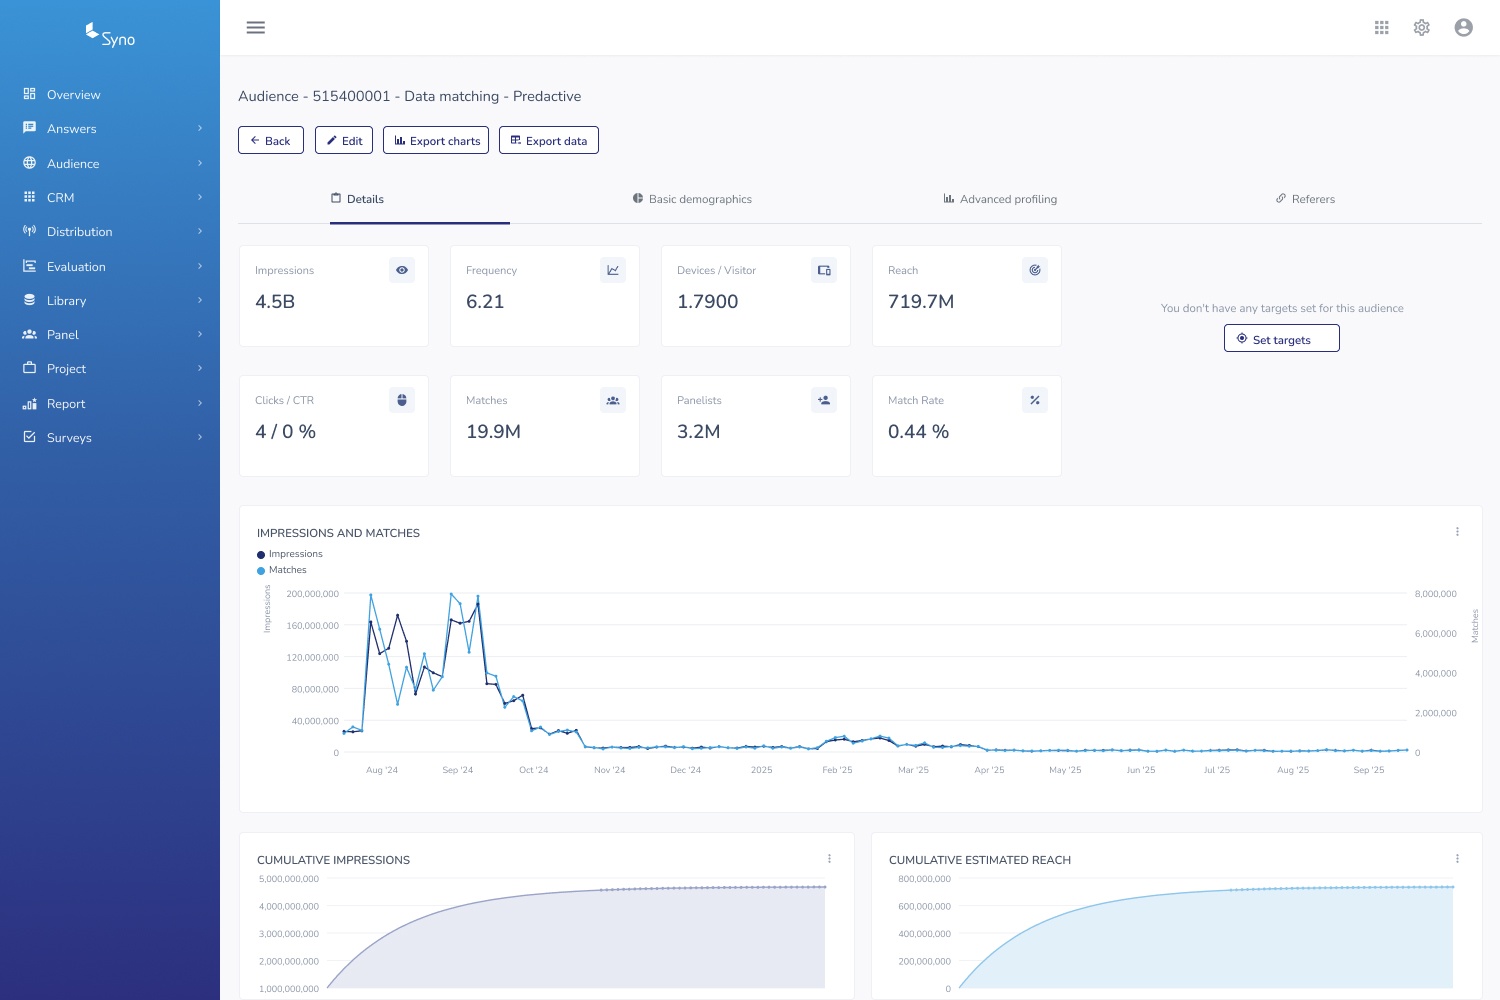1500x1000 pixels.
Task: Click the Set targets button
Action: coord(1282,339)
